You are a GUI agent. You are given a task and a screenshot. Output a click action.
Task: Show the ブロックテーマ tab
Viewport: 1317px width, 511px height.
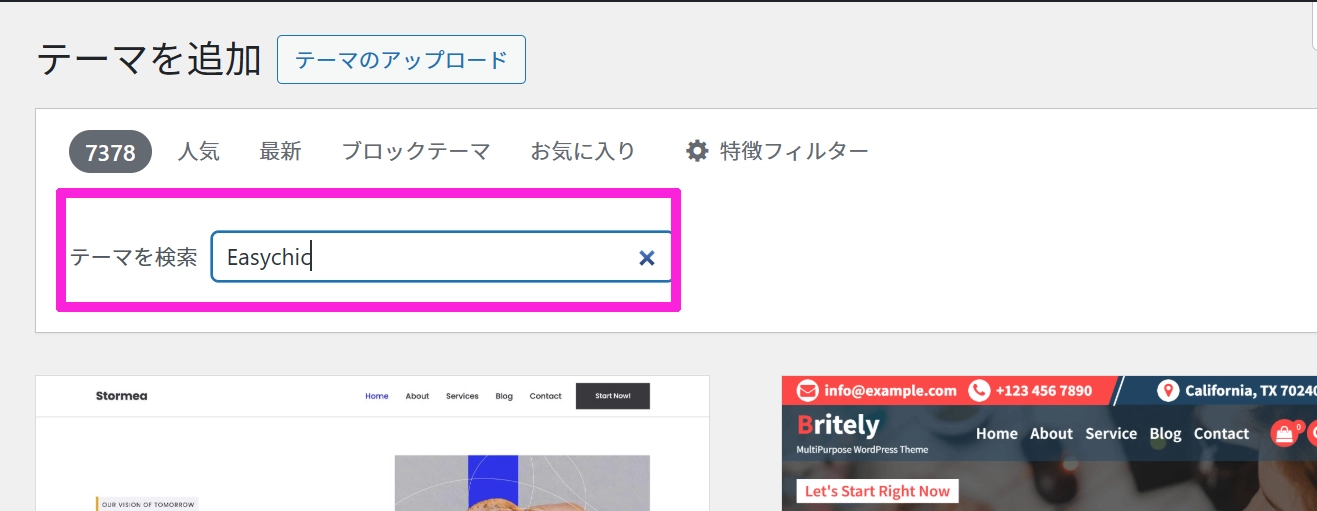click(416, 152)
